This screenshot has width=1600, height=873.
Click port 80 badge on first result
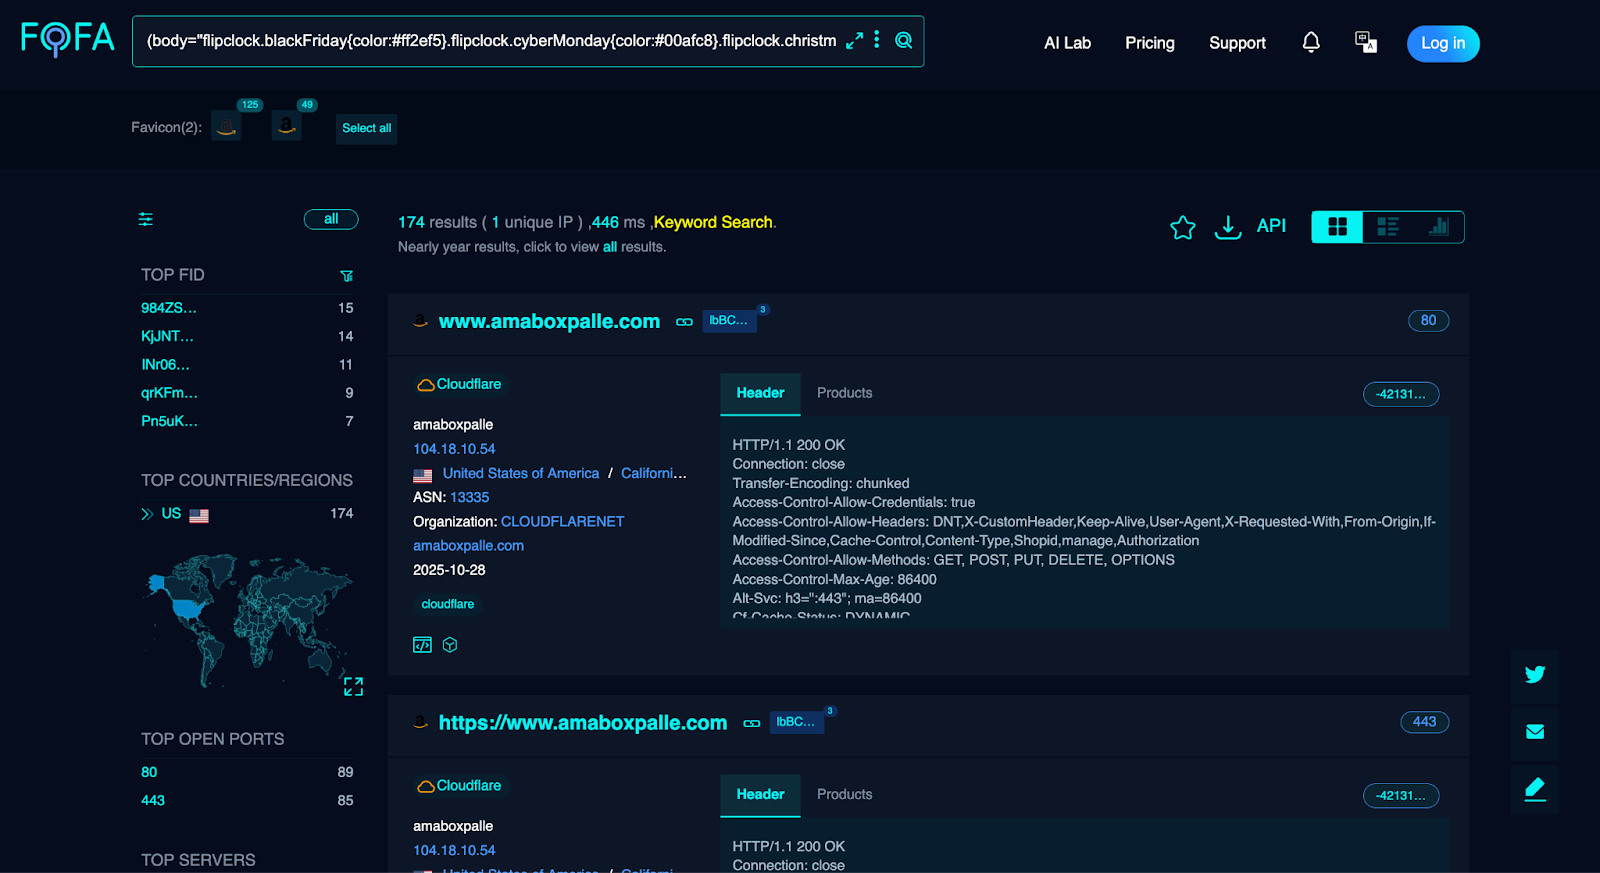point(1428,321)
